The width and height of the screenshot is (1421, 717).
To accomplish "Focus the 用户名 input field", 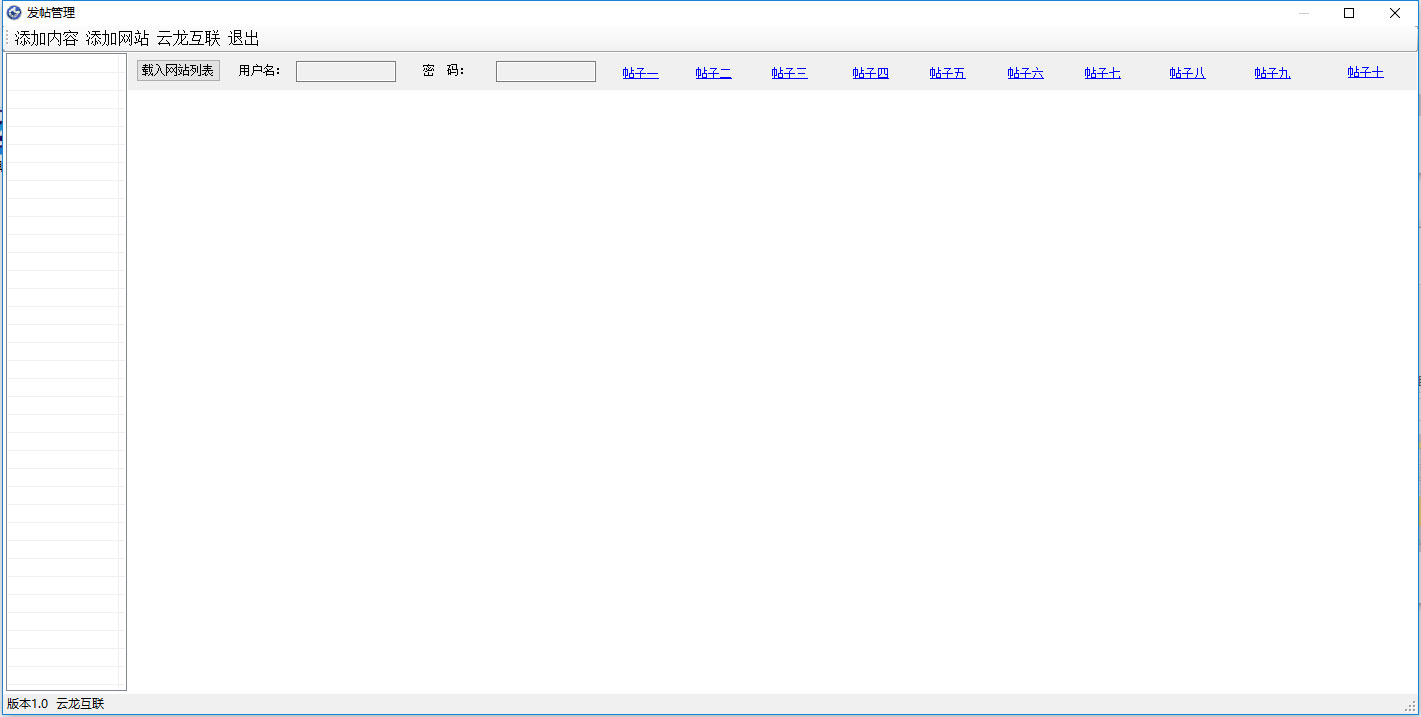I will 345,72.
